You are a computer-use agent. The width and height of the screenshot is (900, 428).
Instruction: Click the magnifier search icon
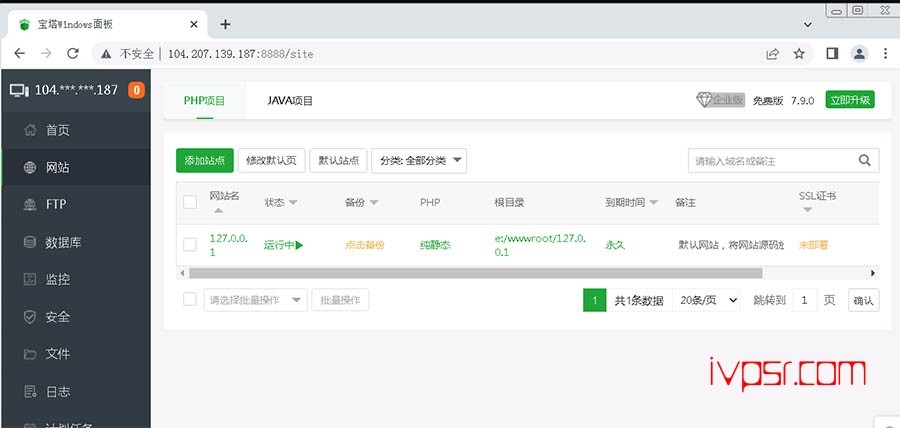coord(865,161)
